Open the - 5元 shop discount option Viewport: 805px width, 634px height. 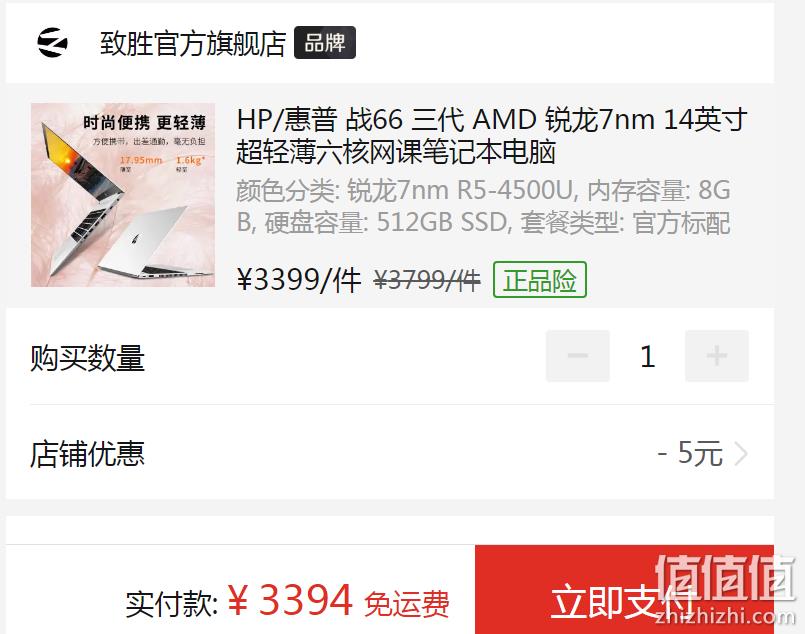pyautogui.click(x=689, y=453)
